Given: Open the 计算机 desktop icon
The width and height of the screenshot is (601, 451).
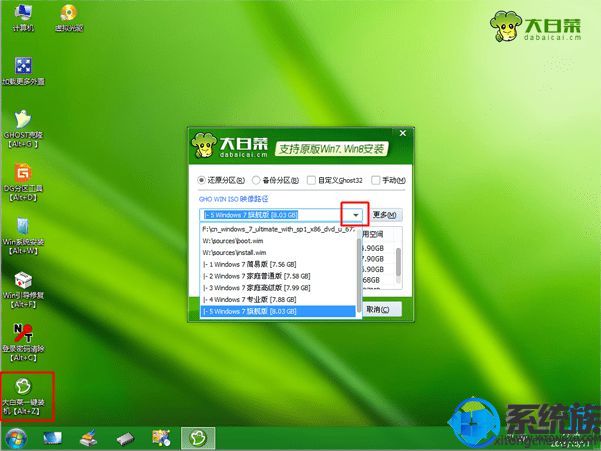Looking at the screenshot, I should pyautogui.click(x=23, y=18).
